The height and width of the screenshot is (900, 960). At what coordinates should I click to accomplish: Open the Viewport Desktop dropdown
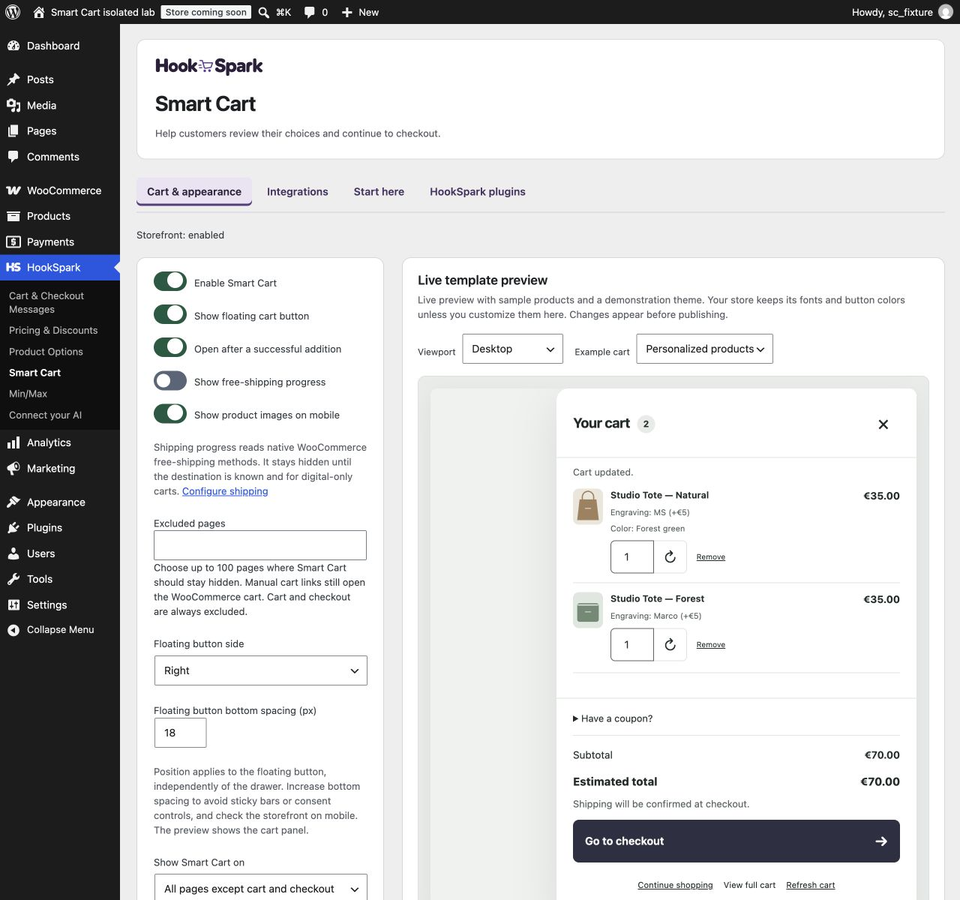click(512, 349)
